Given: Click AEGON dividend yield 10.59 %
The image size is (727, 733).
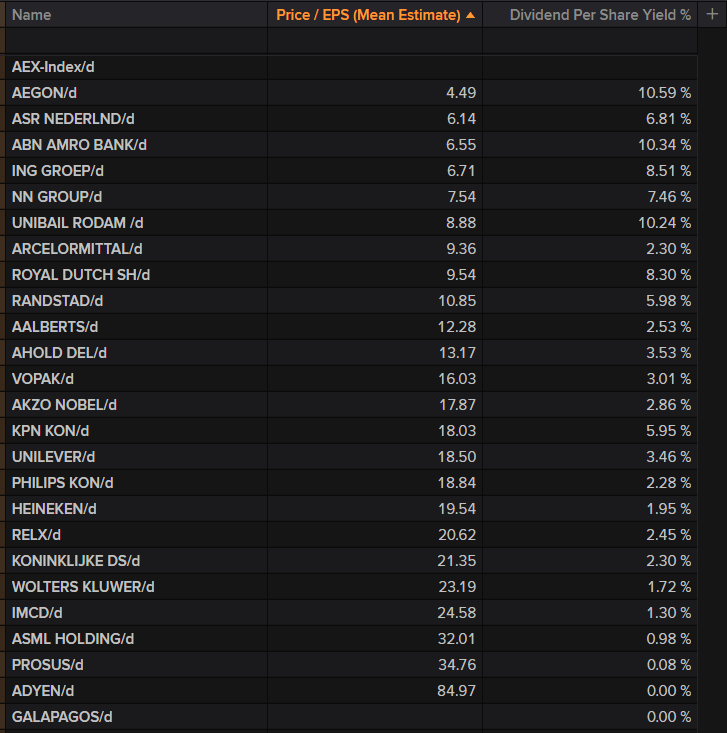Looking at the screenshot, I should [665, 93].
